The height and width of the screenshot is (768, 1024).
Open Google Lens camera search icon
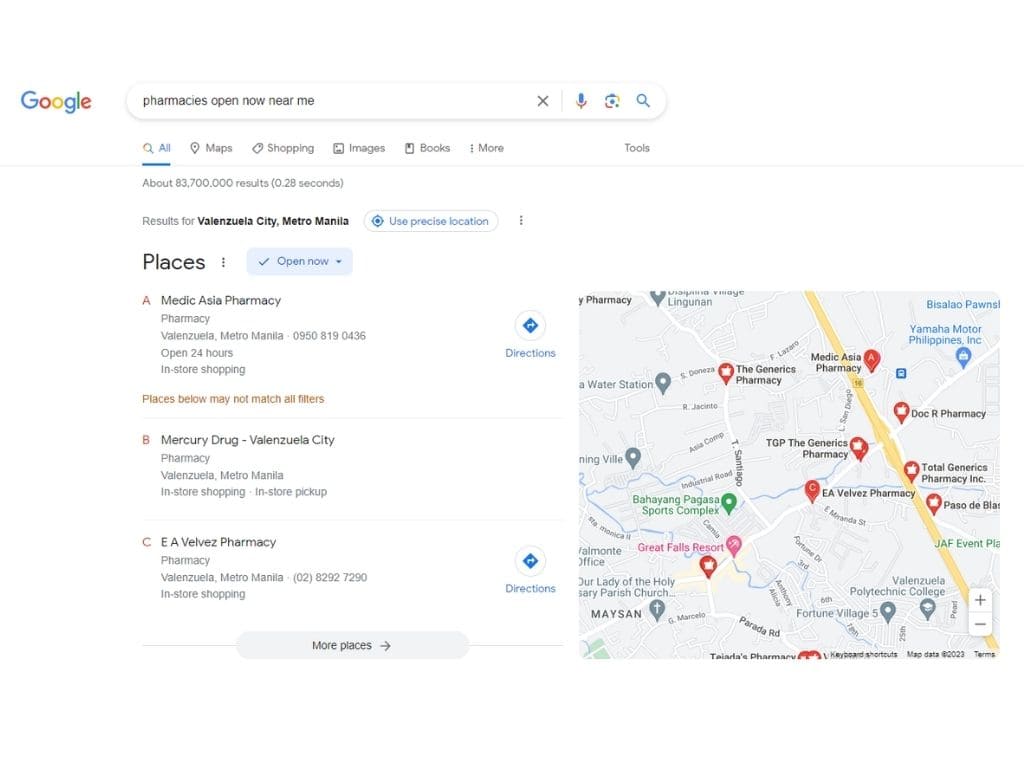612,101
